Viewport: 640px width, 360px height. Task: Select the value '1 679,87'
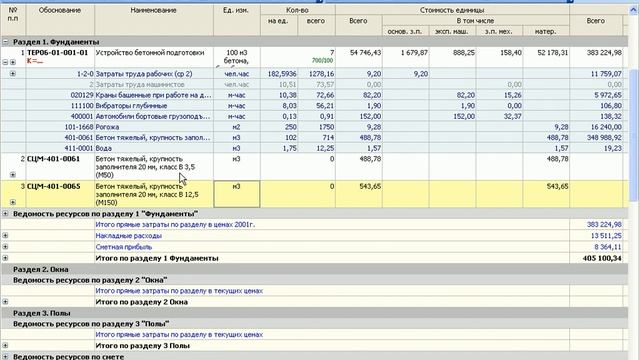point(414,53)
